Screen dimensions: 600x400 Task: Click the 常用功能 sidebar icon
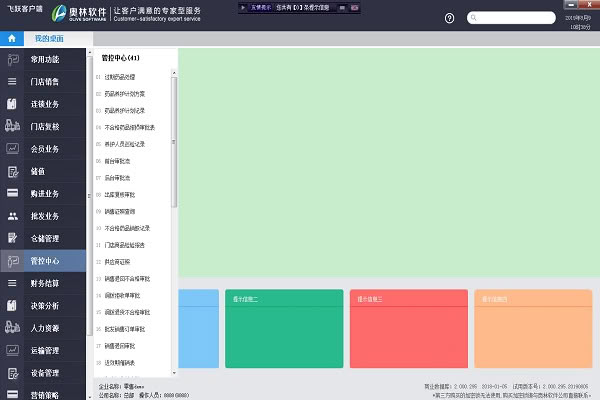click(x=13, y=60)
